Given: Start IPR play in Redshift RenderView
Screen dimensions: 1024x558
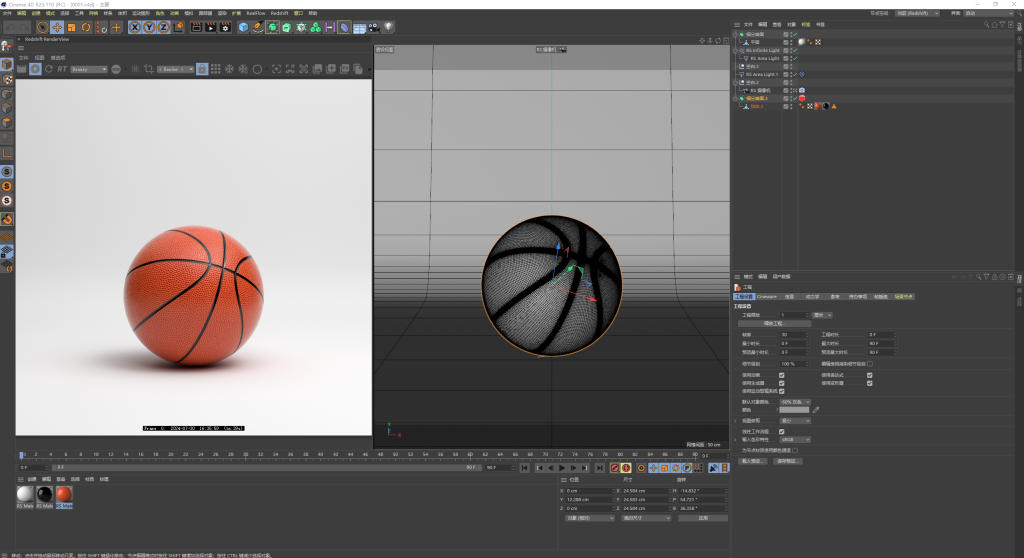Looking at the screenshot, I should click(x=35, y=69).
